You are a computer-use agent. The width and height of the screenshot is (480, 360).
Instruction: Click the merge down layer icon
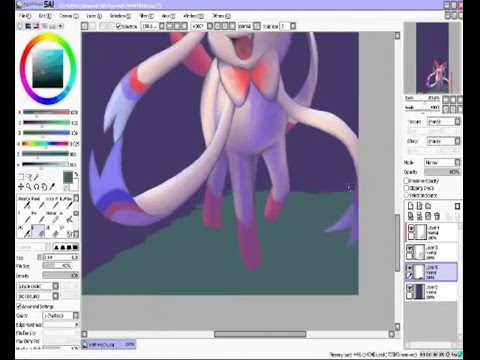pyautogui.click(x=419, y=216)
